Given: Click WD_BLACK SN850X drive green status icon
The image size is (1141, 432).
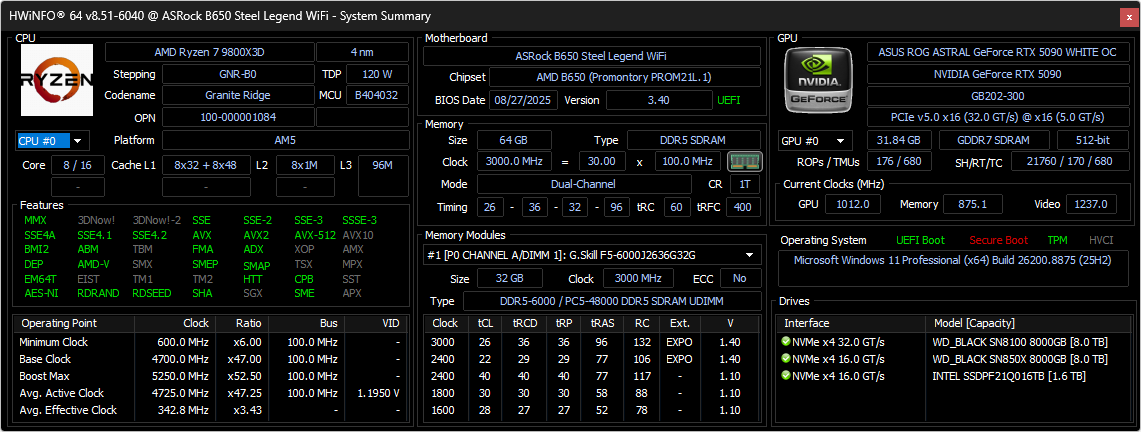Looking at the screenshot, I should pos(785,359).
